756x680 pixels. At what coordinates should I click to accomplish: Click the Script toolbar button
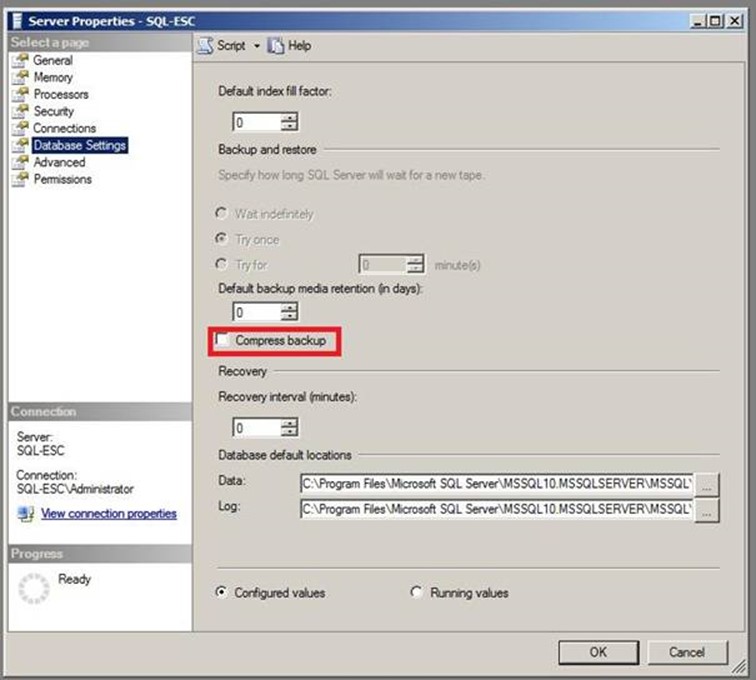point(222,46)
